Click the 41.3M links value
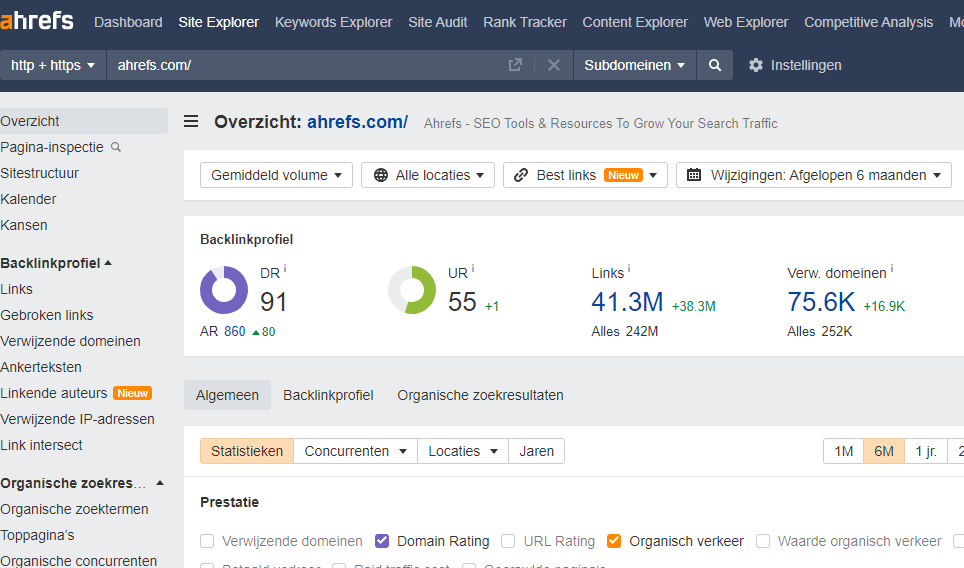 pos(627,302)
